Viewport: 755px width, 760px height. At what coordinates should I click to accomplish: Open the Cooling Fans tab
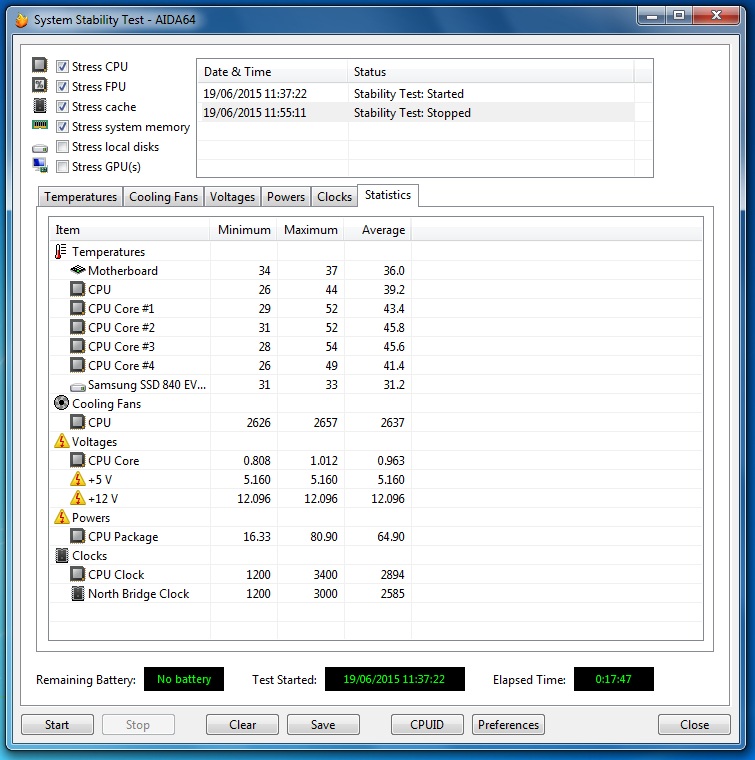click(163, 197)
